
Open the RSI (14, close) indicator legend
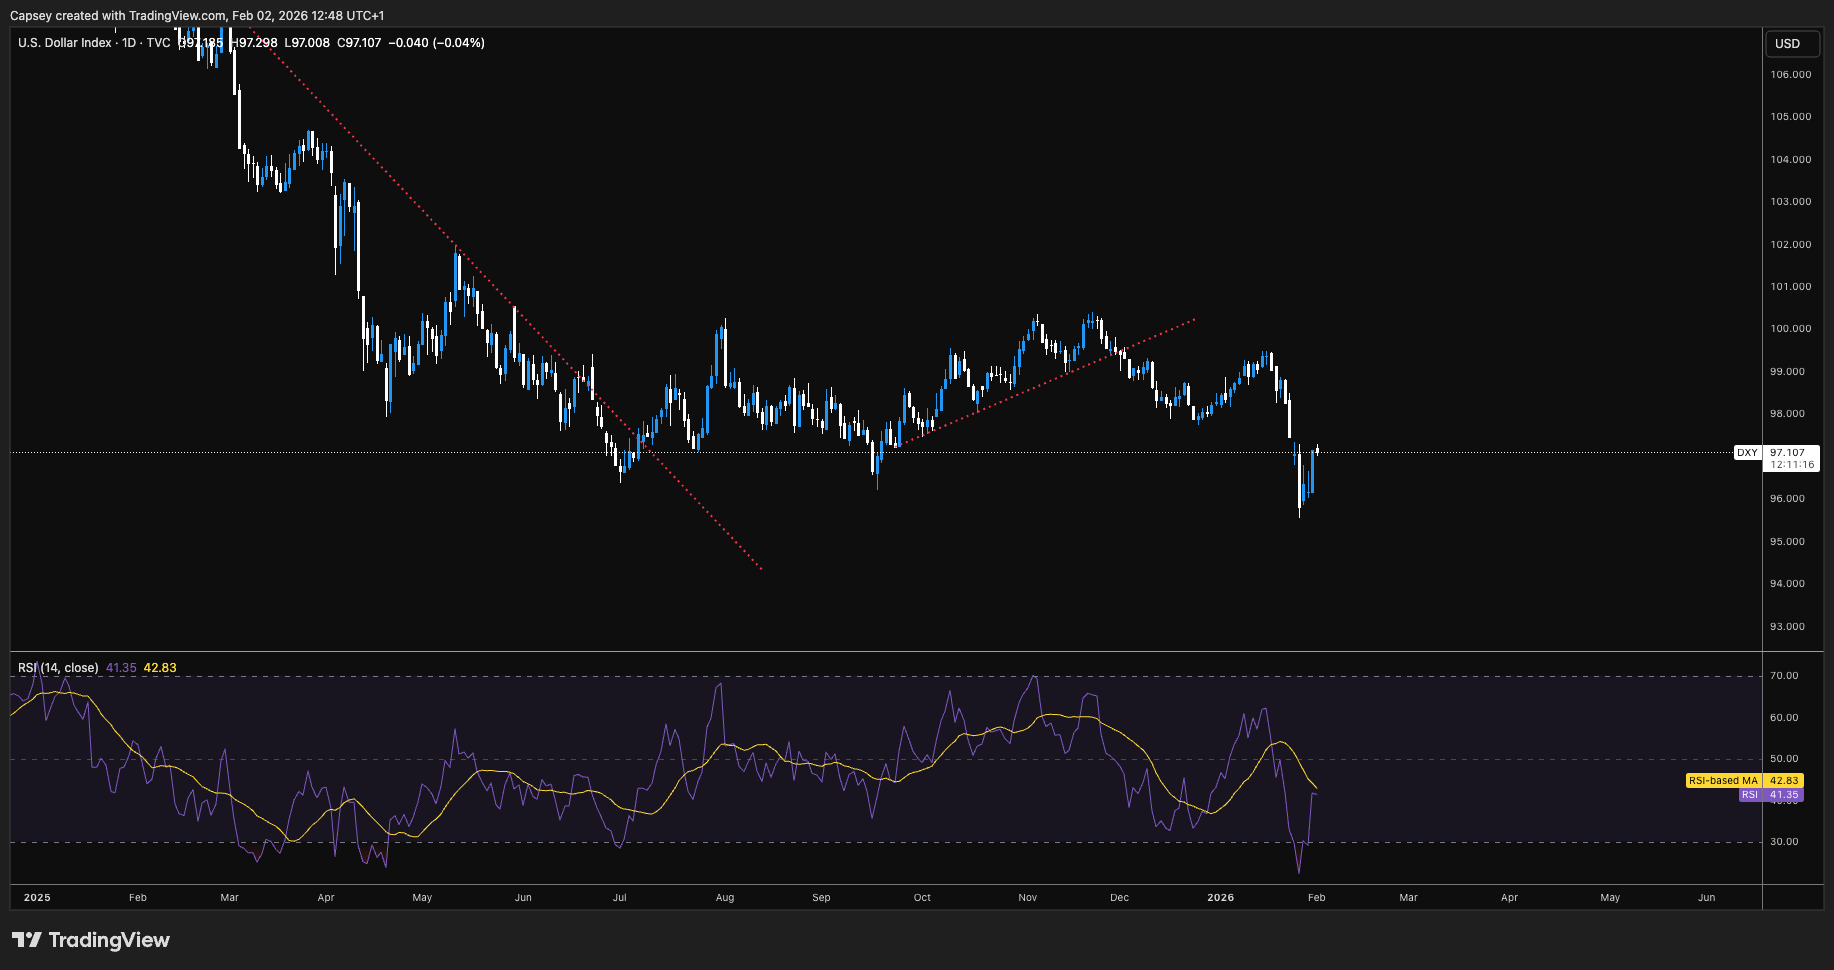(58, 668)
